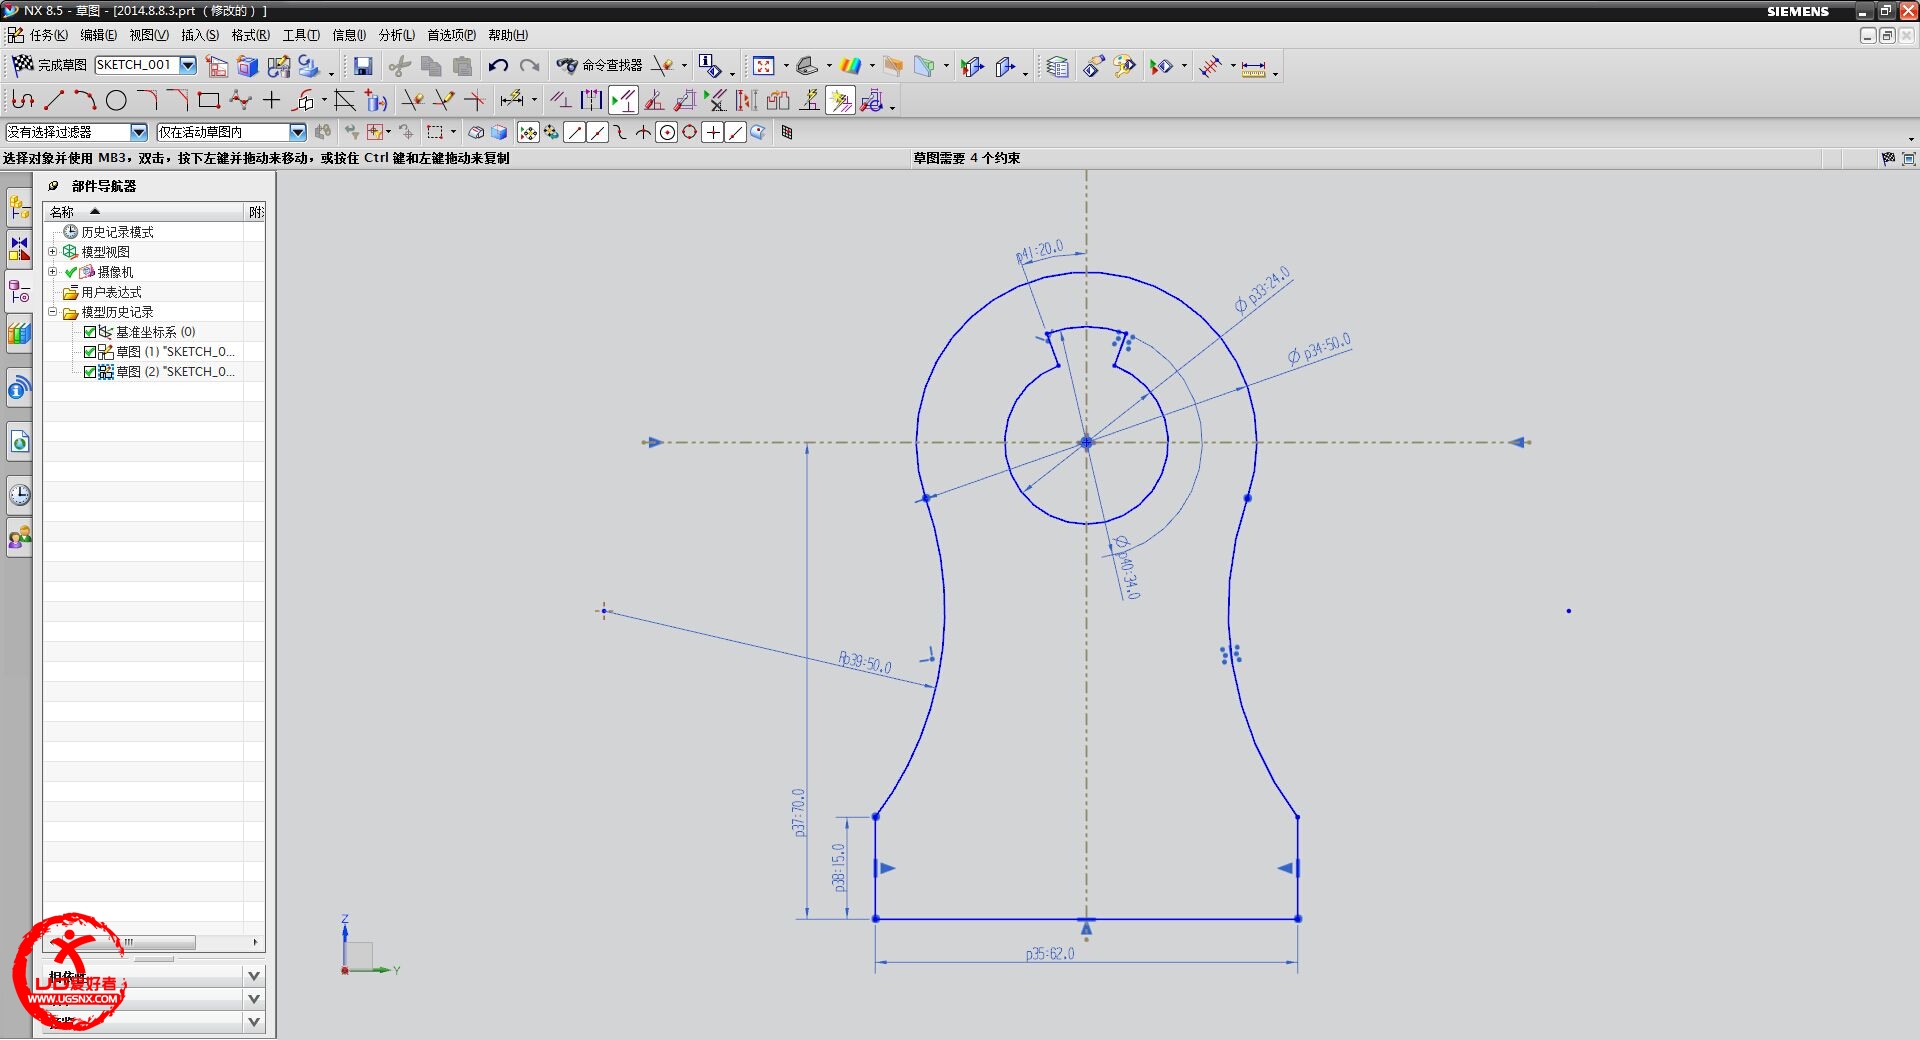Select the User Expressions (用户表达式) row
The height and width of the screenshot is (1040, 1920).
(153, 292)
